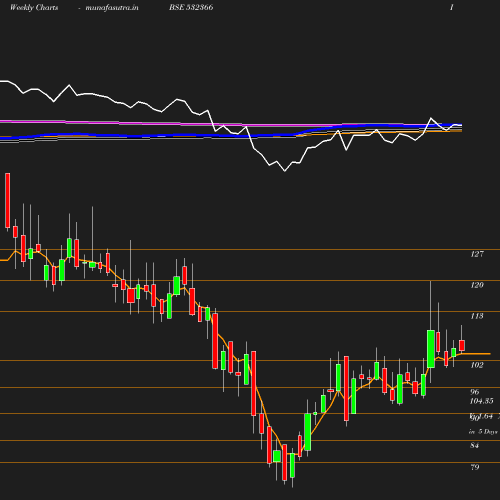Click the "BSE 532366" stock code label
This screenshot has height=500, width=500.
pos(191,7)
